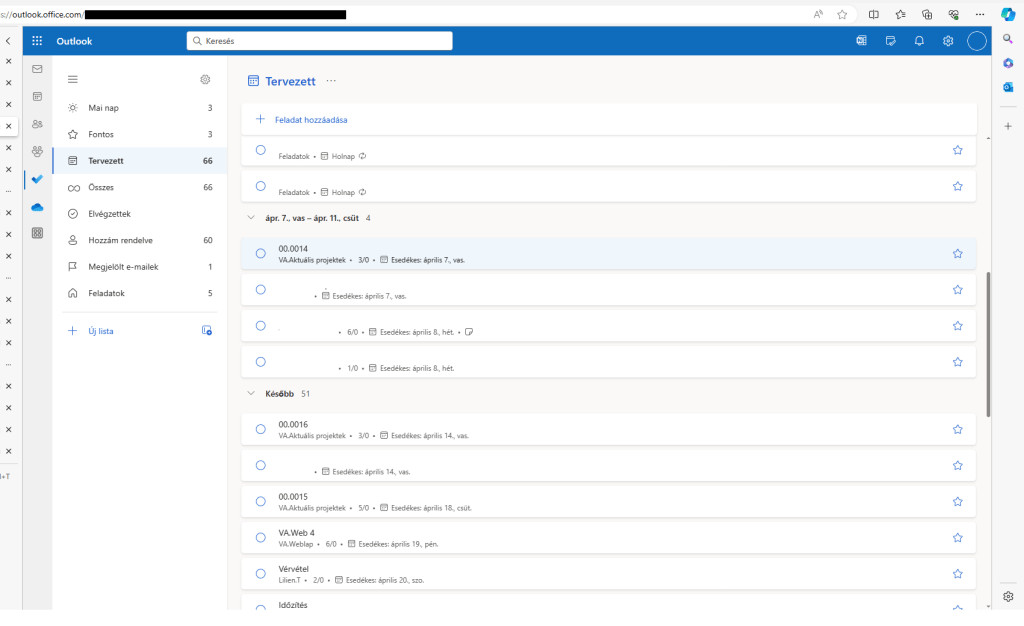Open the Outlook app launcher grid
This screenshot has height=626, width=1024.
37,41
